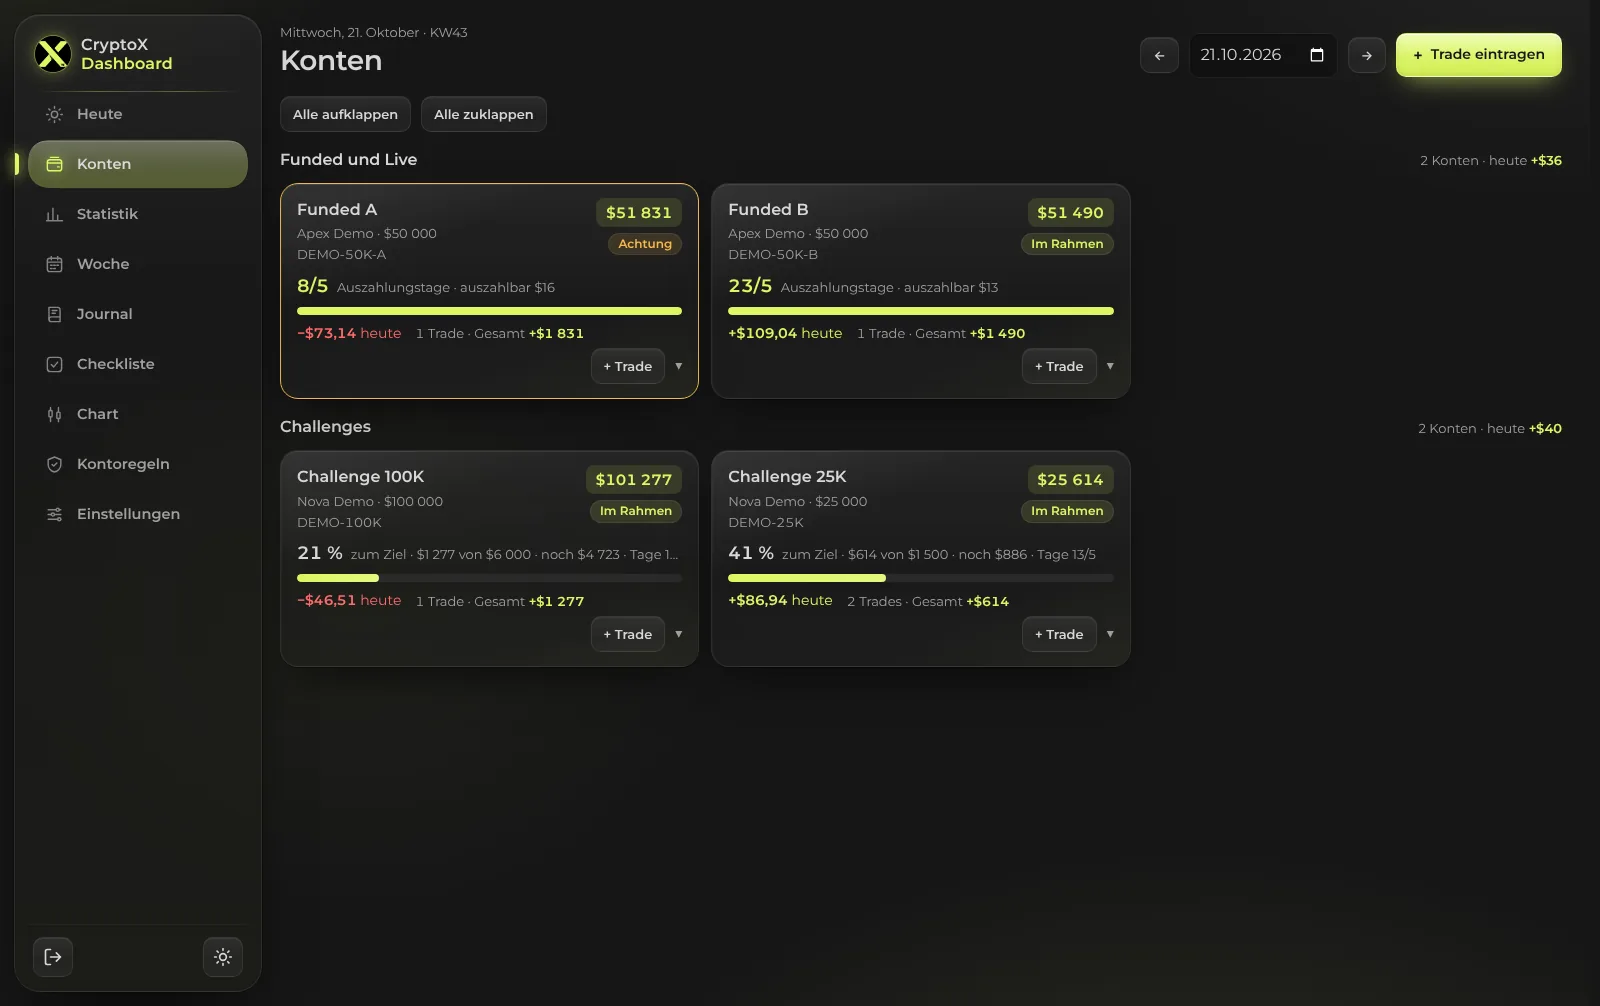Expand the Funded A card details
Viewport: 1600px width, 1006px height.
679,366
